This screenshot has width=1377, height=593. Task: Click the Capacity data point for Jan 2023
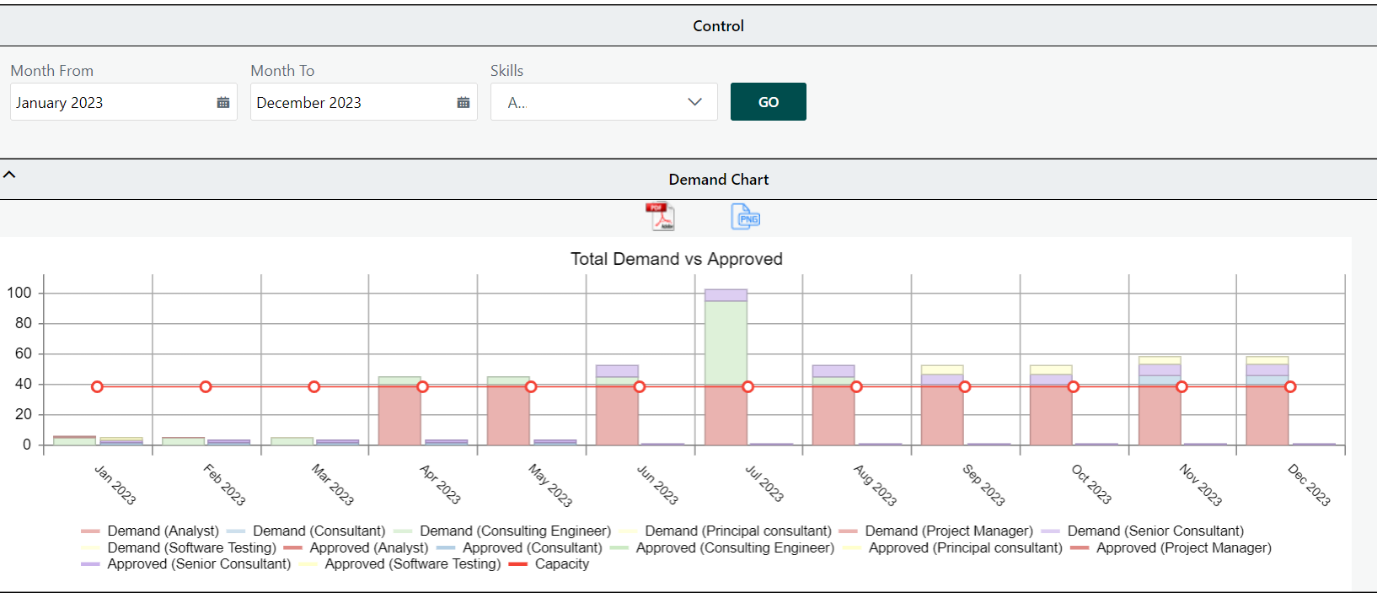point(97,387)
